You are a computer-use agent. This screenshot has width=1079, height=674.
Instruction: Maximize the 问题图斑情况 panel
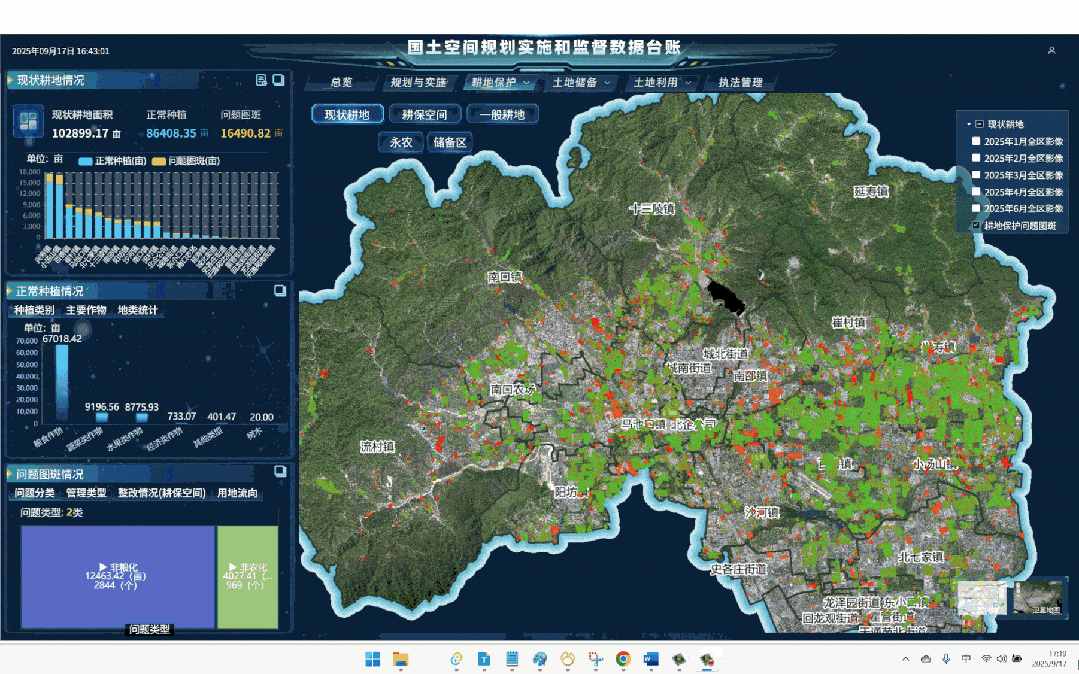279,473
